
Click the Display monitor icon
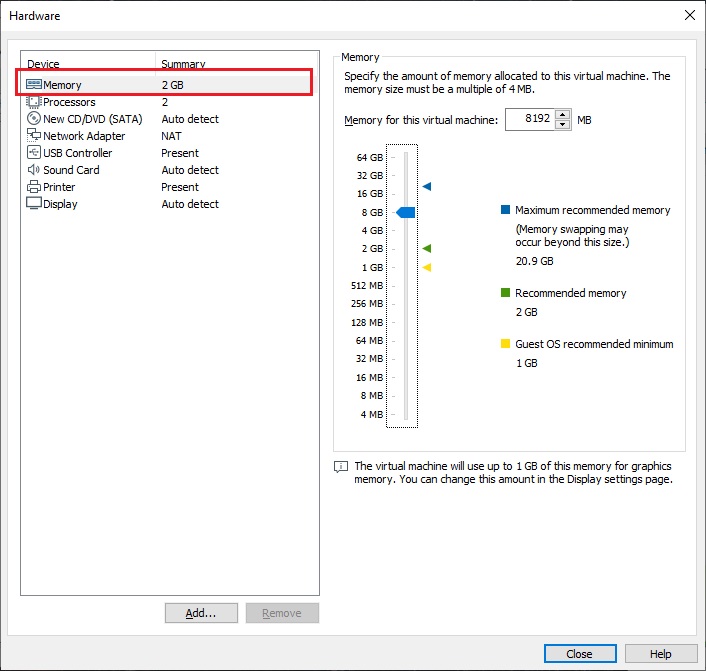click(34, 204)
